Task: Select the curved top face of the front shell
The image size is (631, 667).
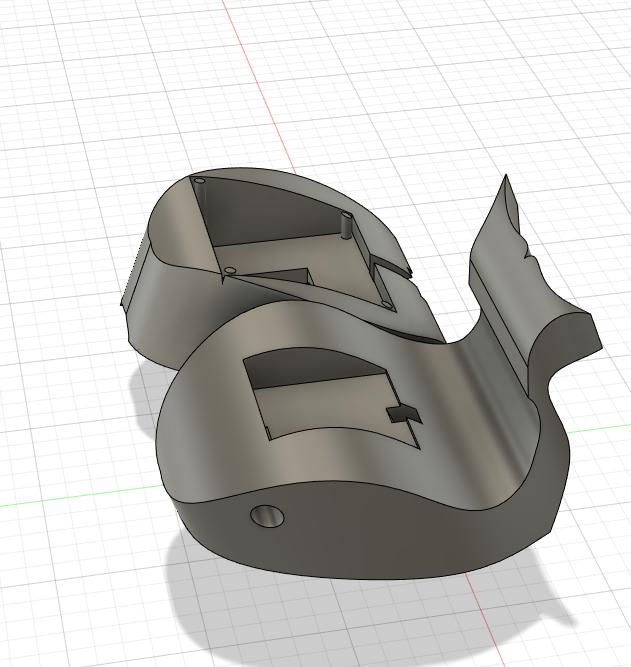Action: tap(220, 420)
